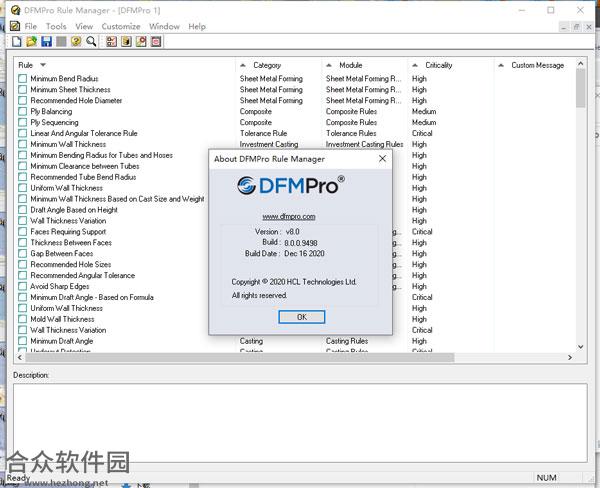Image resolution: width=600 pixels, height=488 pixels.
Task: Click the yellow question mark help icon
Action: click(76, 41)
